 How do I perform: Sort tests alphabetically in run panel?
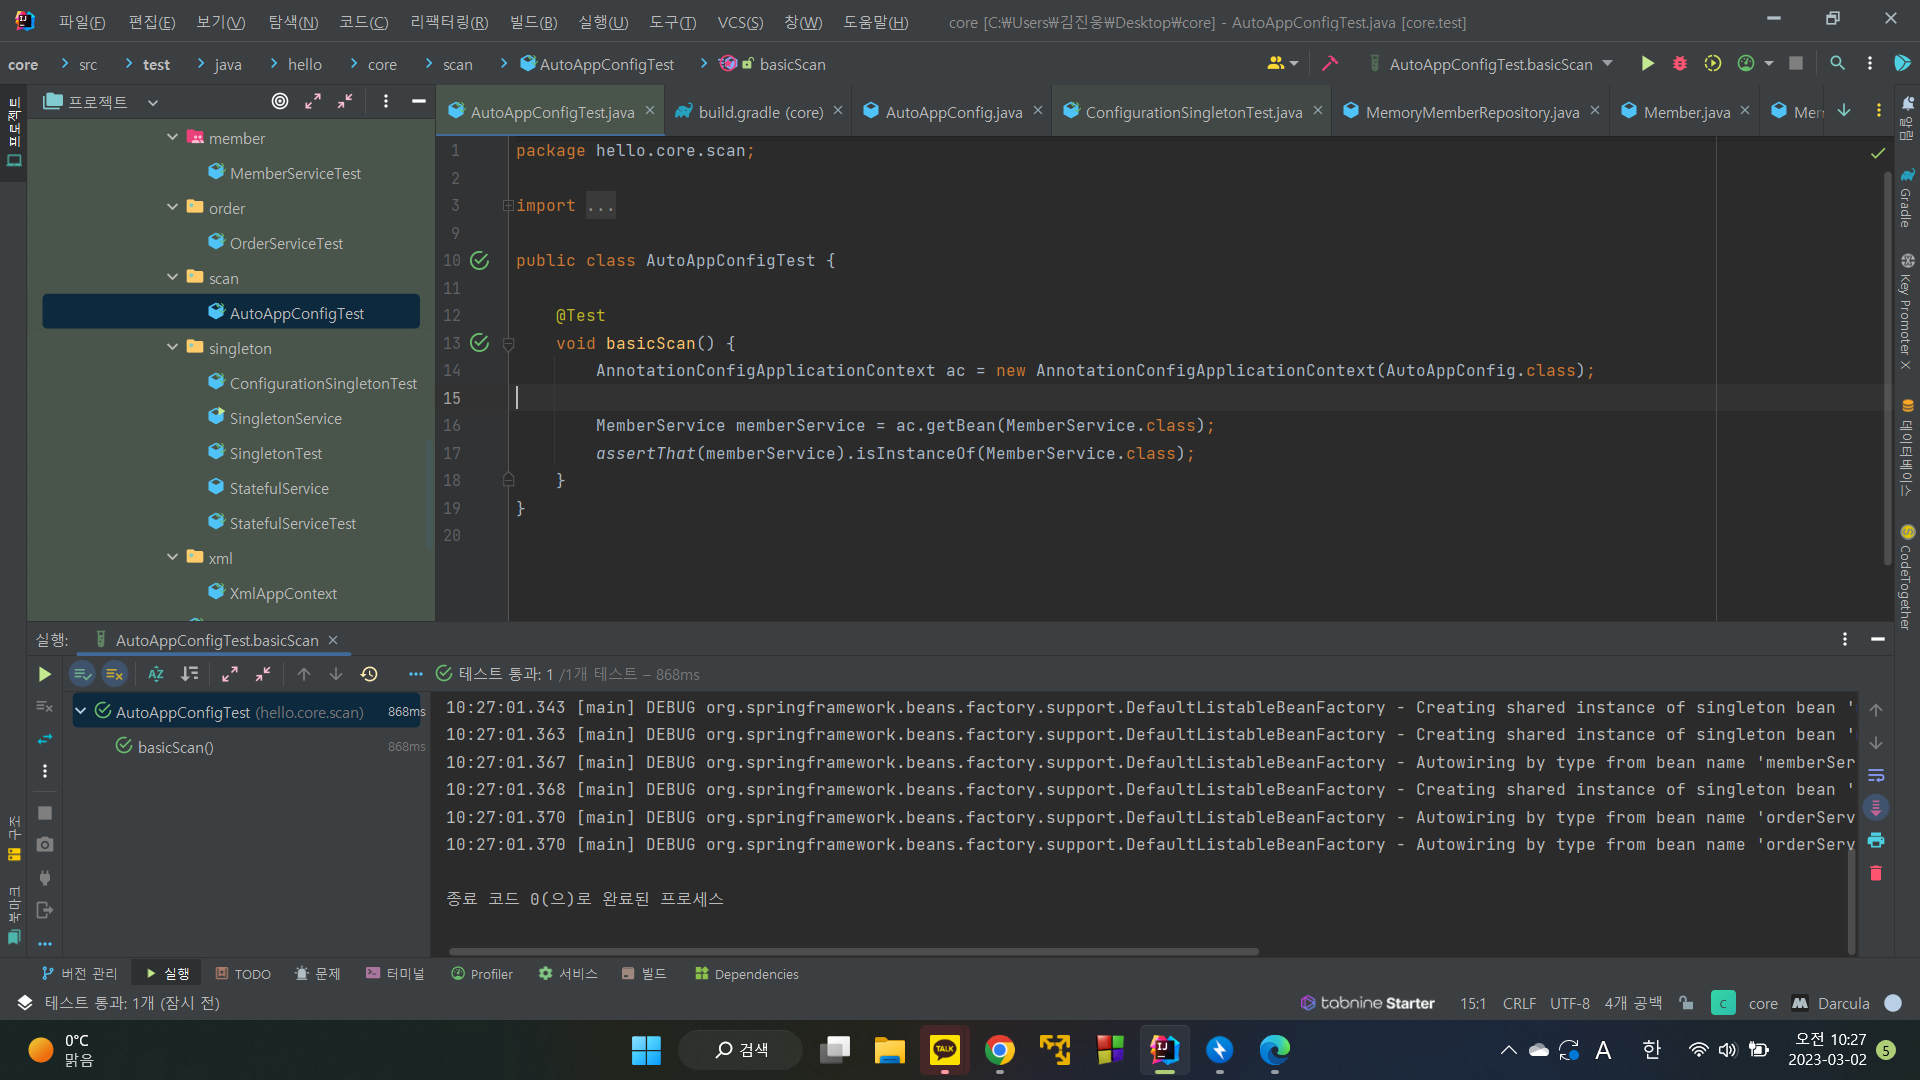pos(156,674)
